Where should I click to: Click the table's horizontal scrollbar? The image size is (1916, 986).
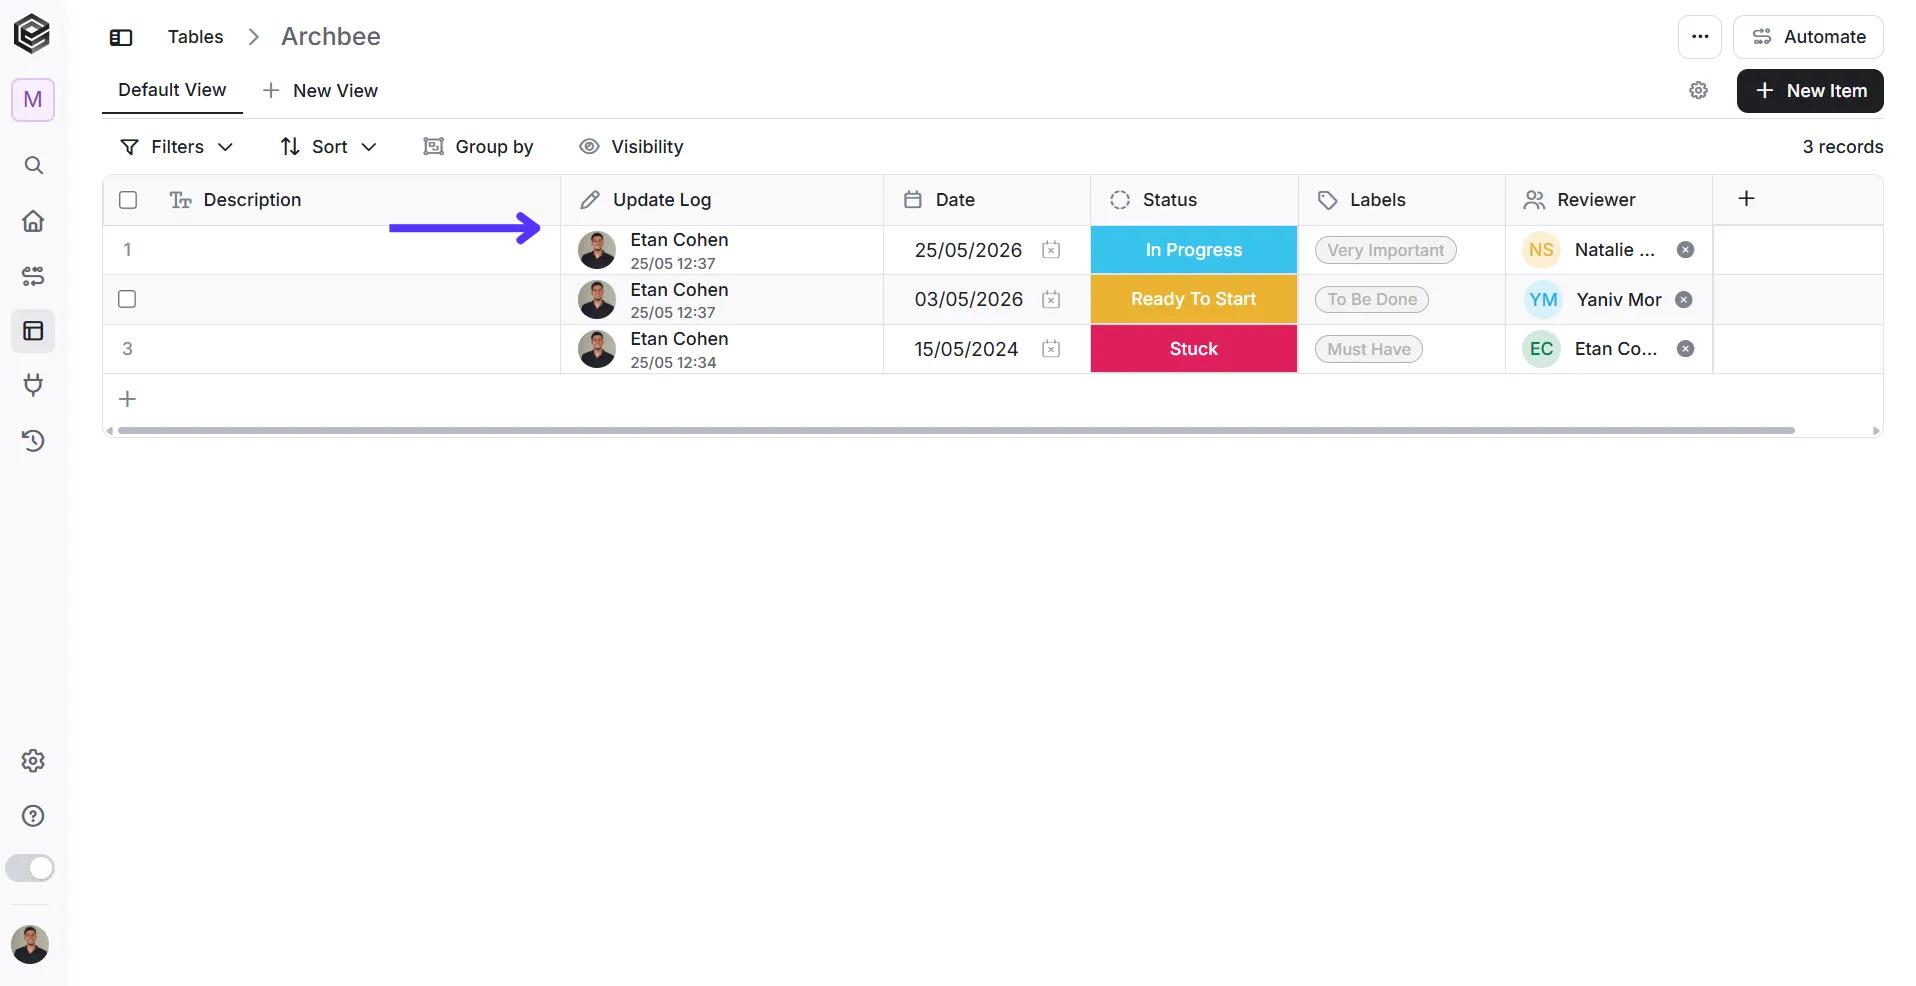pyautogui.click(x=956, y=431)
